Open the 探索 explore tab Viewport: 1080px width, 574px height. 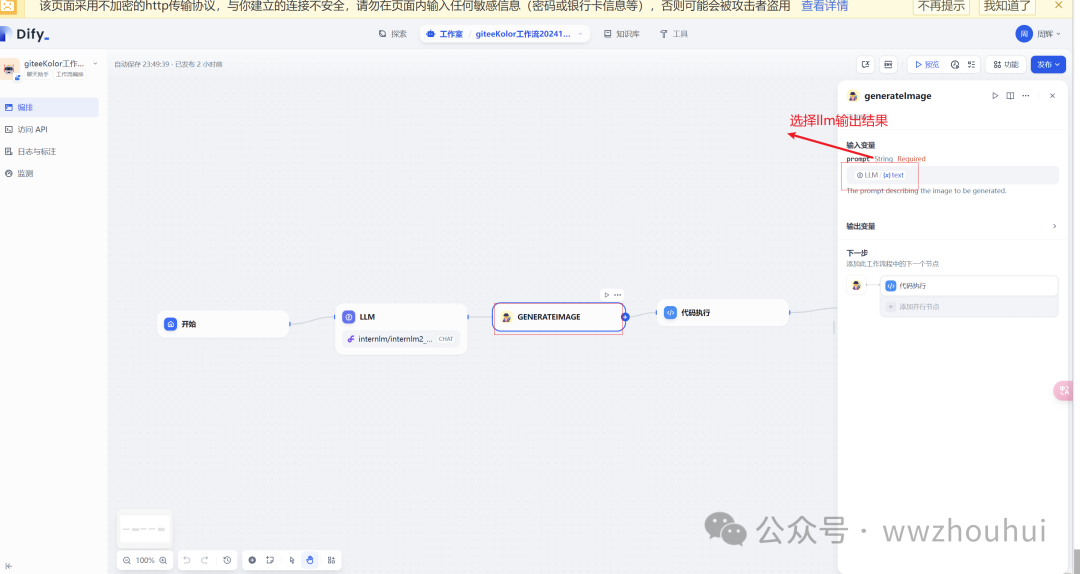click(x=393, y=34)
